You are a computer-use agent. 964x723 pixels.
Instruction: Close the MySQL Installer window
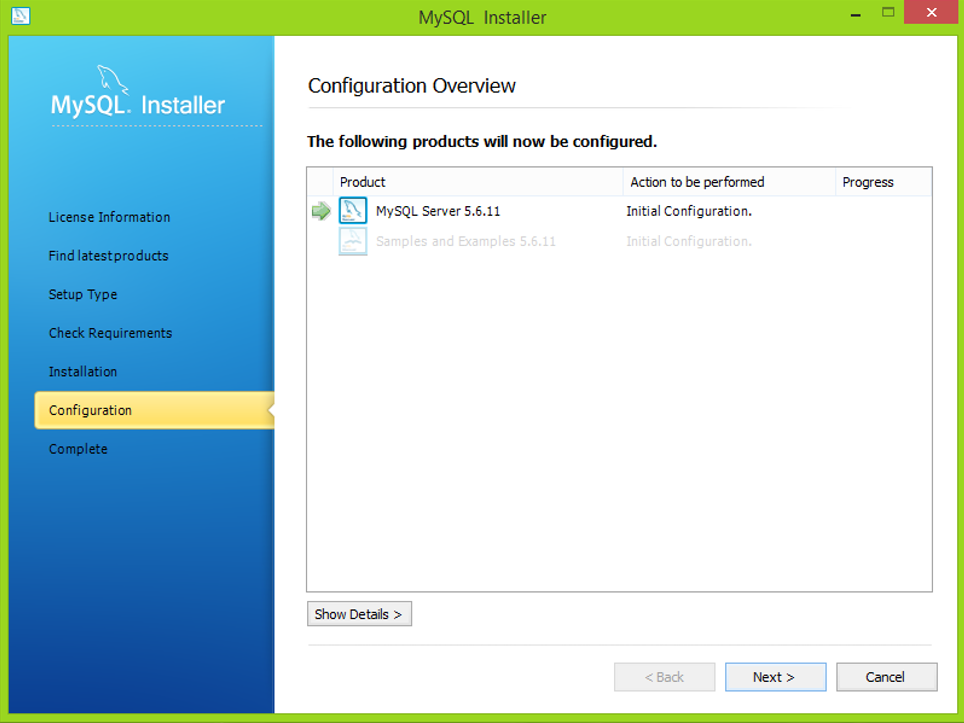[931, 12]
